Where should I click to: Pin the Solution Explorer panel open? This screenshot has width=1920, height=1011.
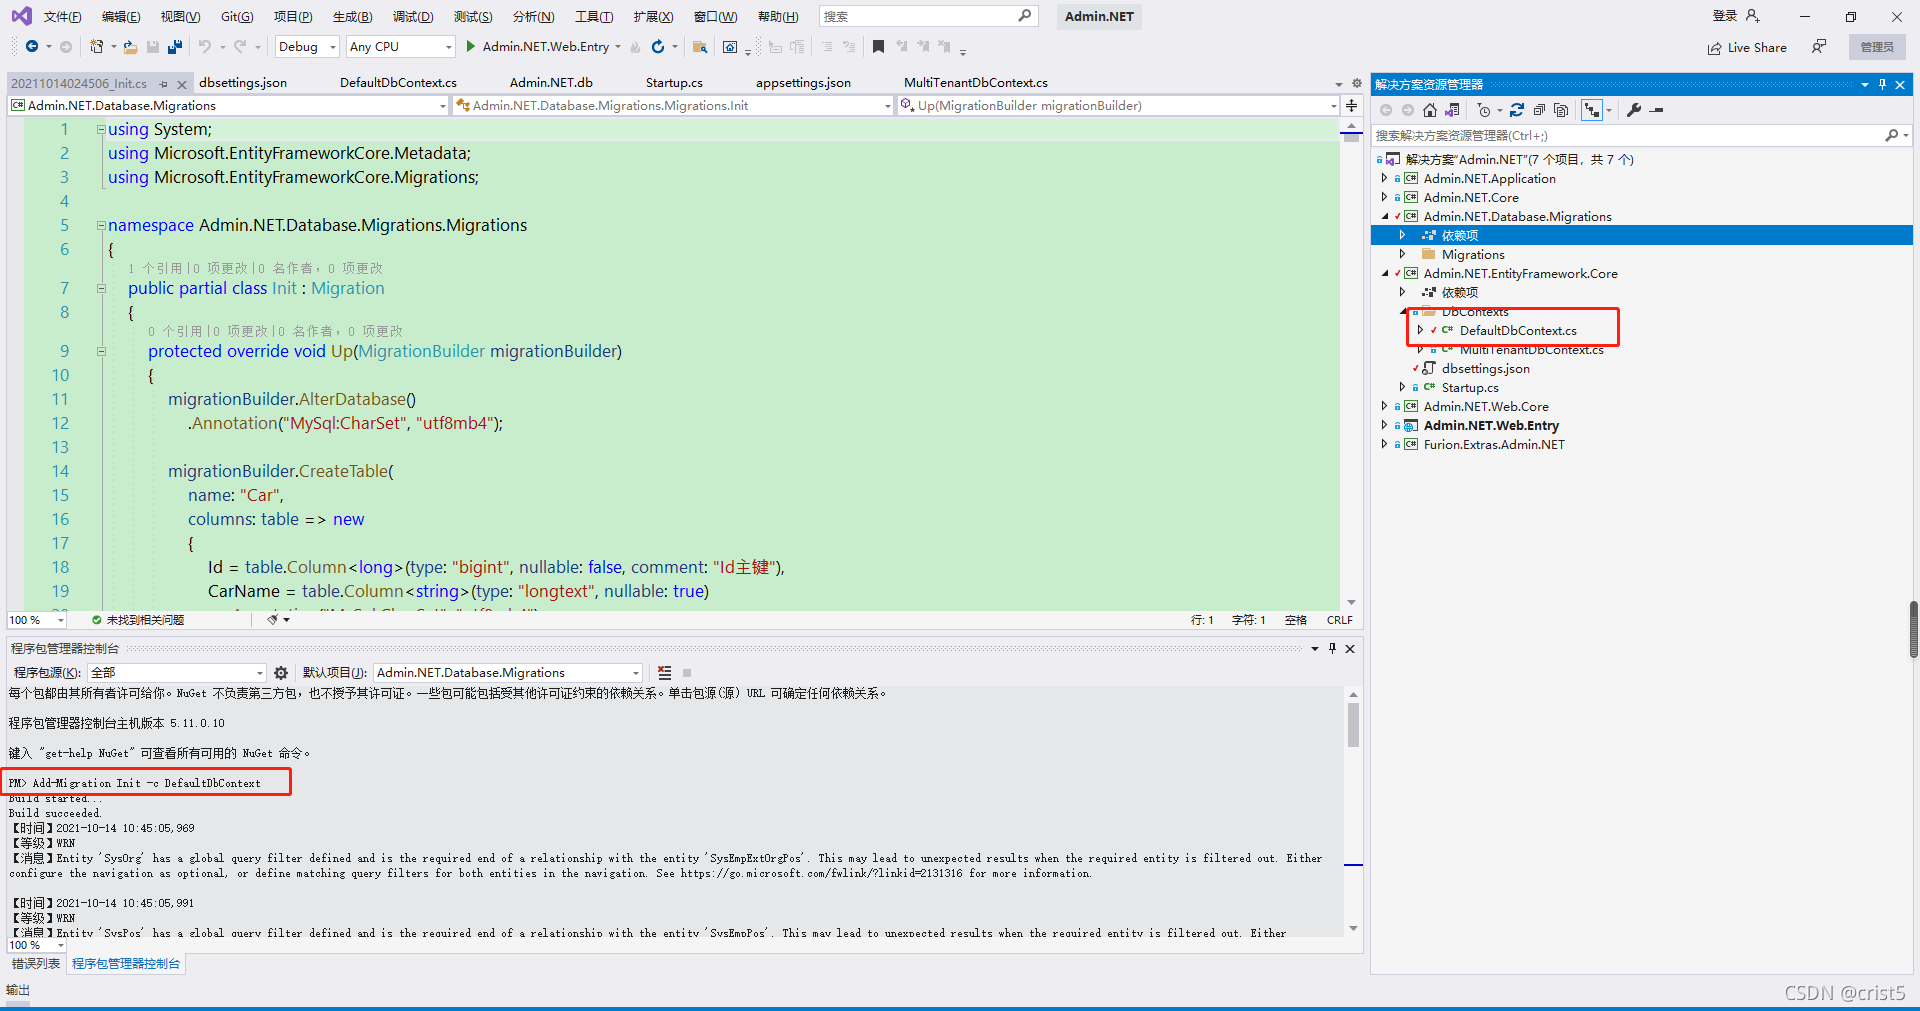pos(1882,84)
